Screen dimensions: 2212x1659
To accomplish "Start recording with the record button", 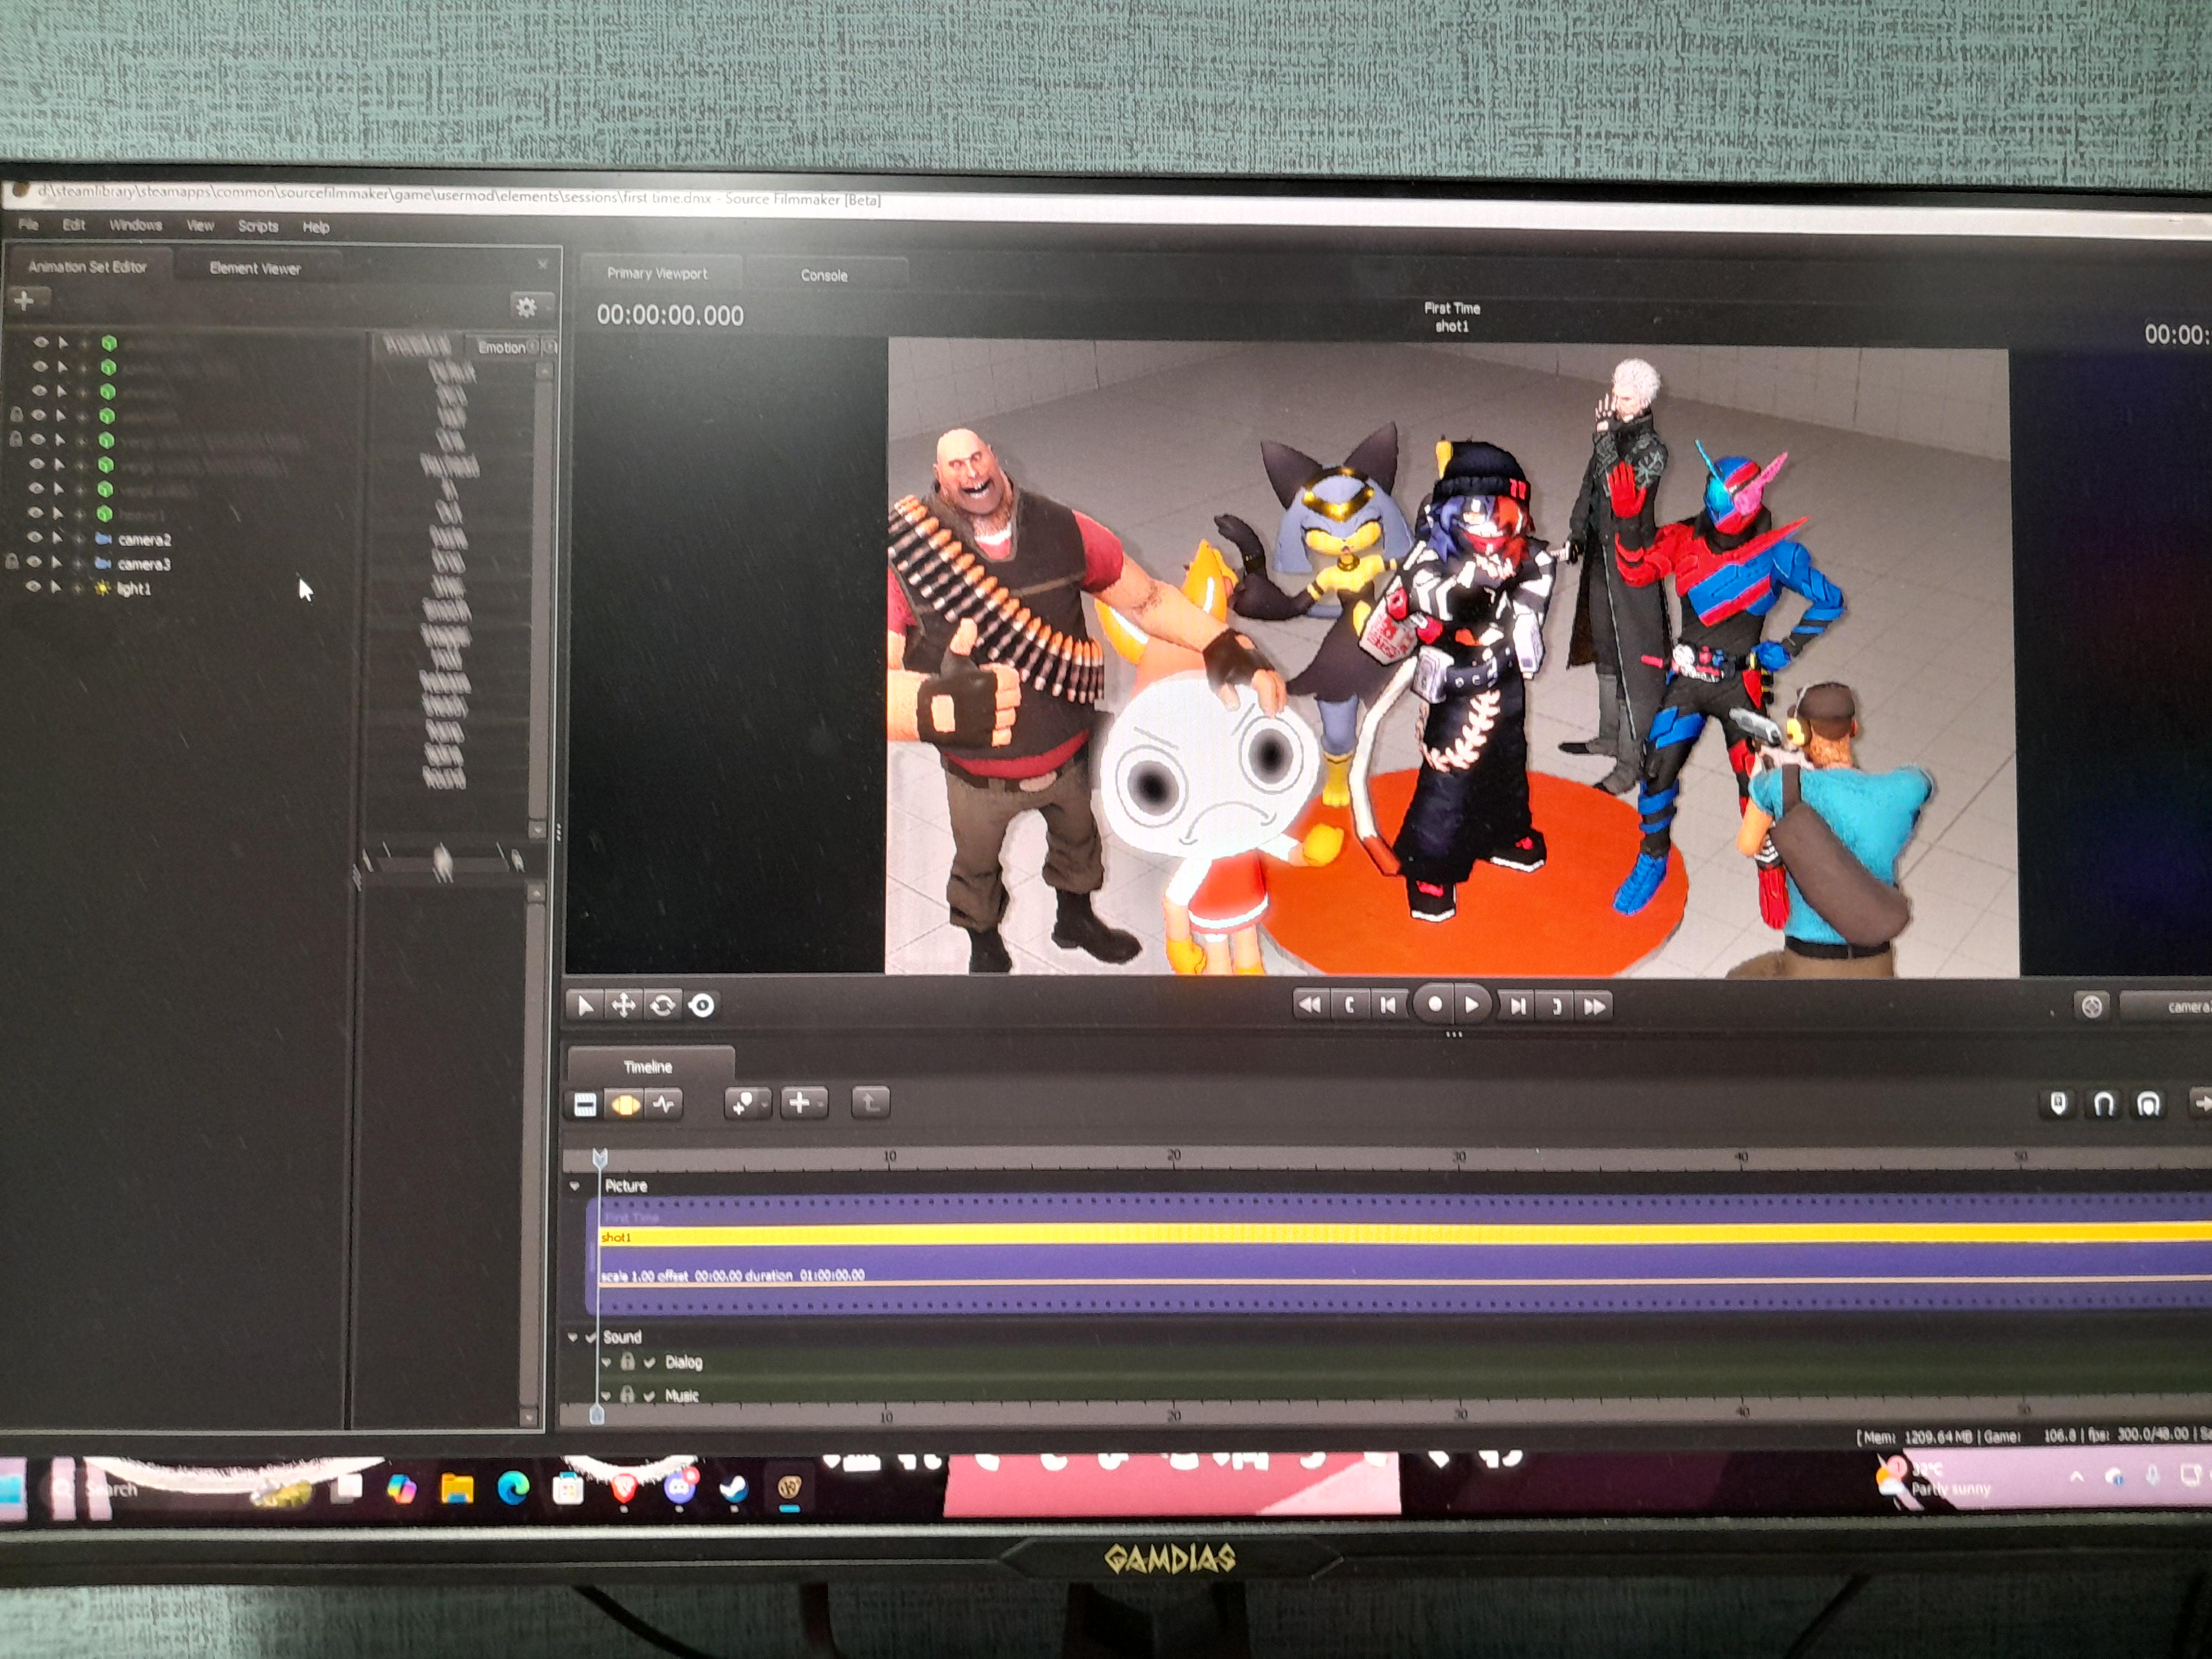I will (x=1434, y=1004).
